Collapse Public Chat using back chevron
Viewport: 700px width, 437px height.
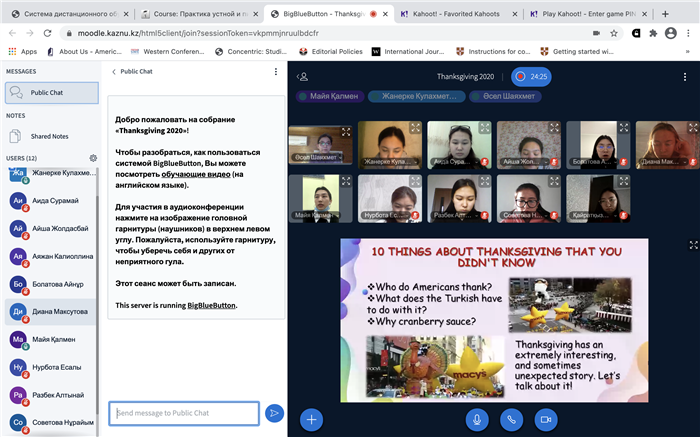[113, 72]
